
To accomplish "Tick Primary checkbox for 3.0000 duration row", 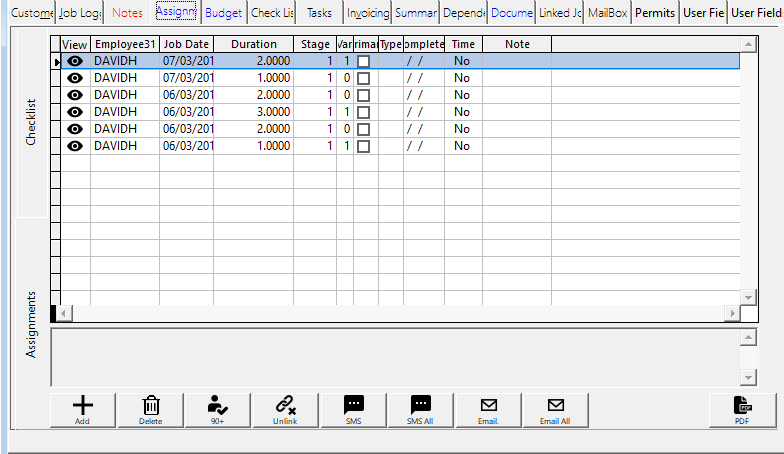I will coord(364,112).
